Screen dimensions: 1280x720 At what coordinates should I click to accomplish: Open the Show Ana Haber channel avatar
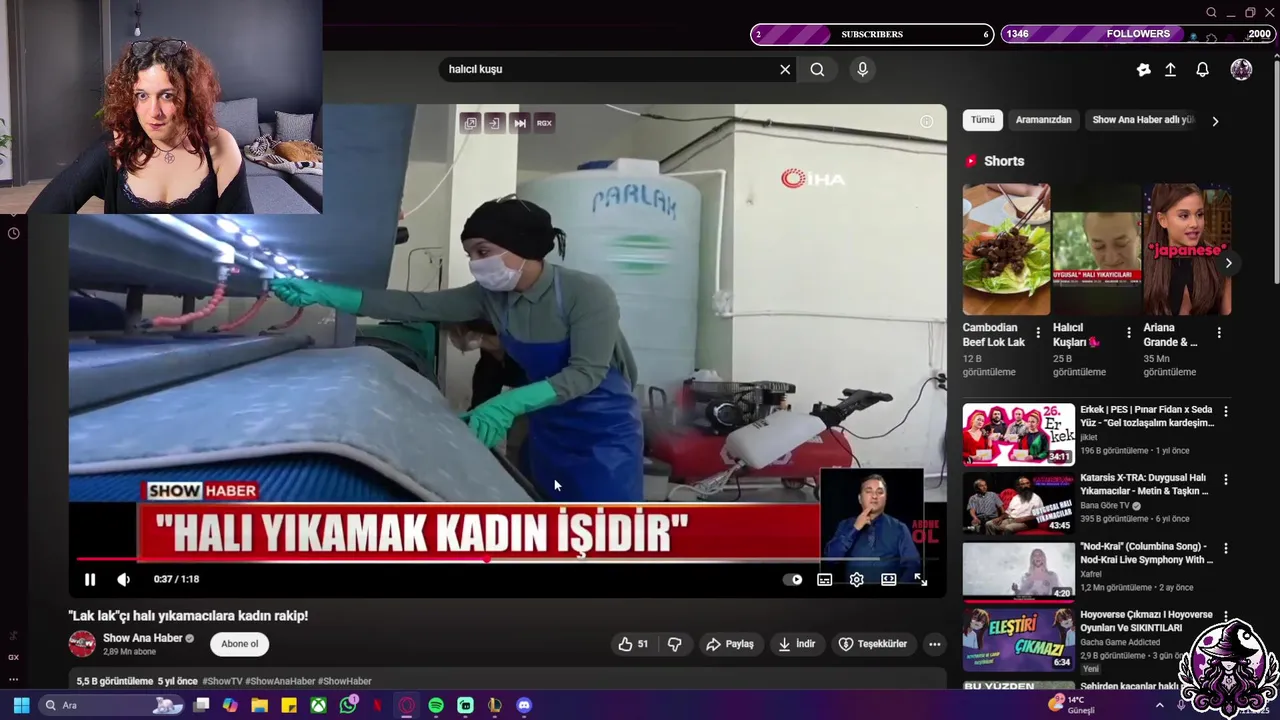[x=82, y=644]
